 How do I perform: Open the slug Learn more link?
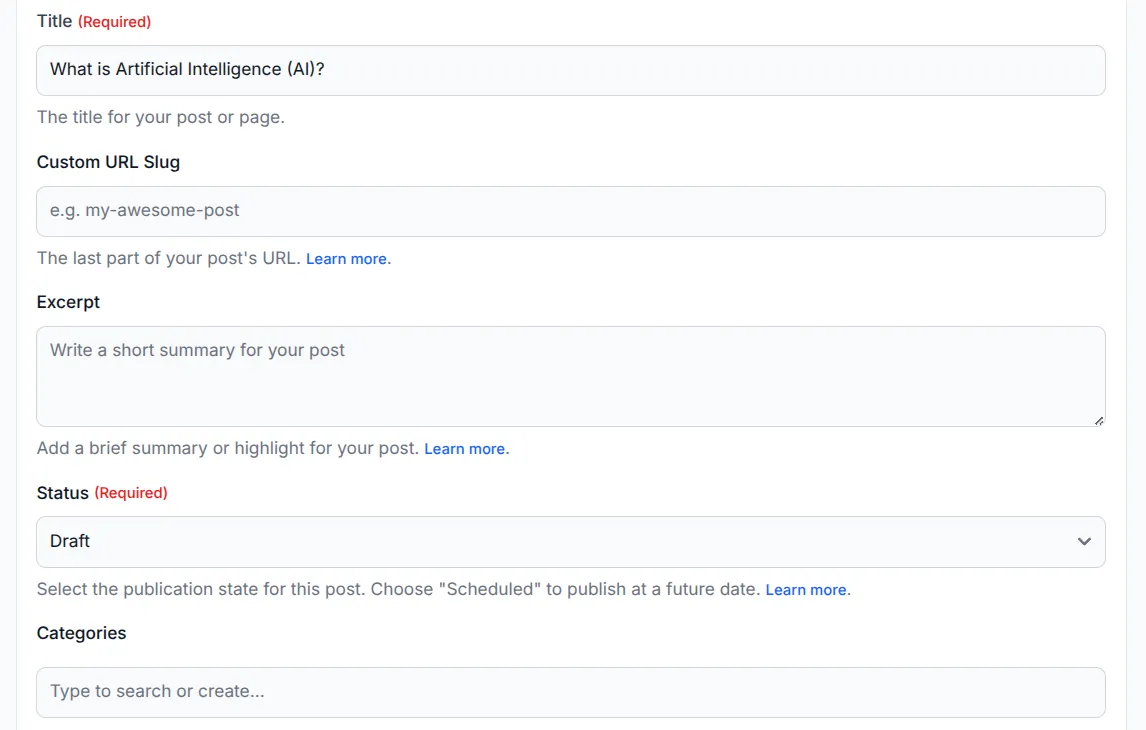347,258
